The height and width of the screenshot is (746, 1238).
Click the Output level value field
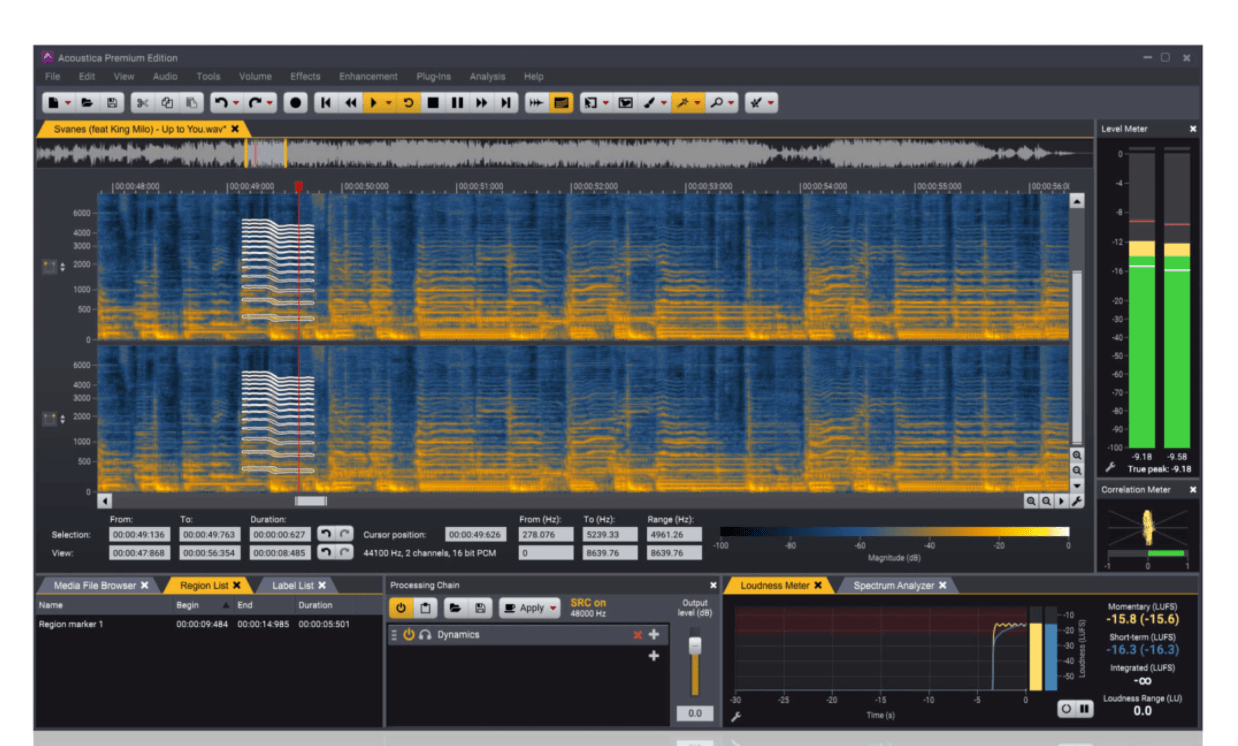[695, 714]
